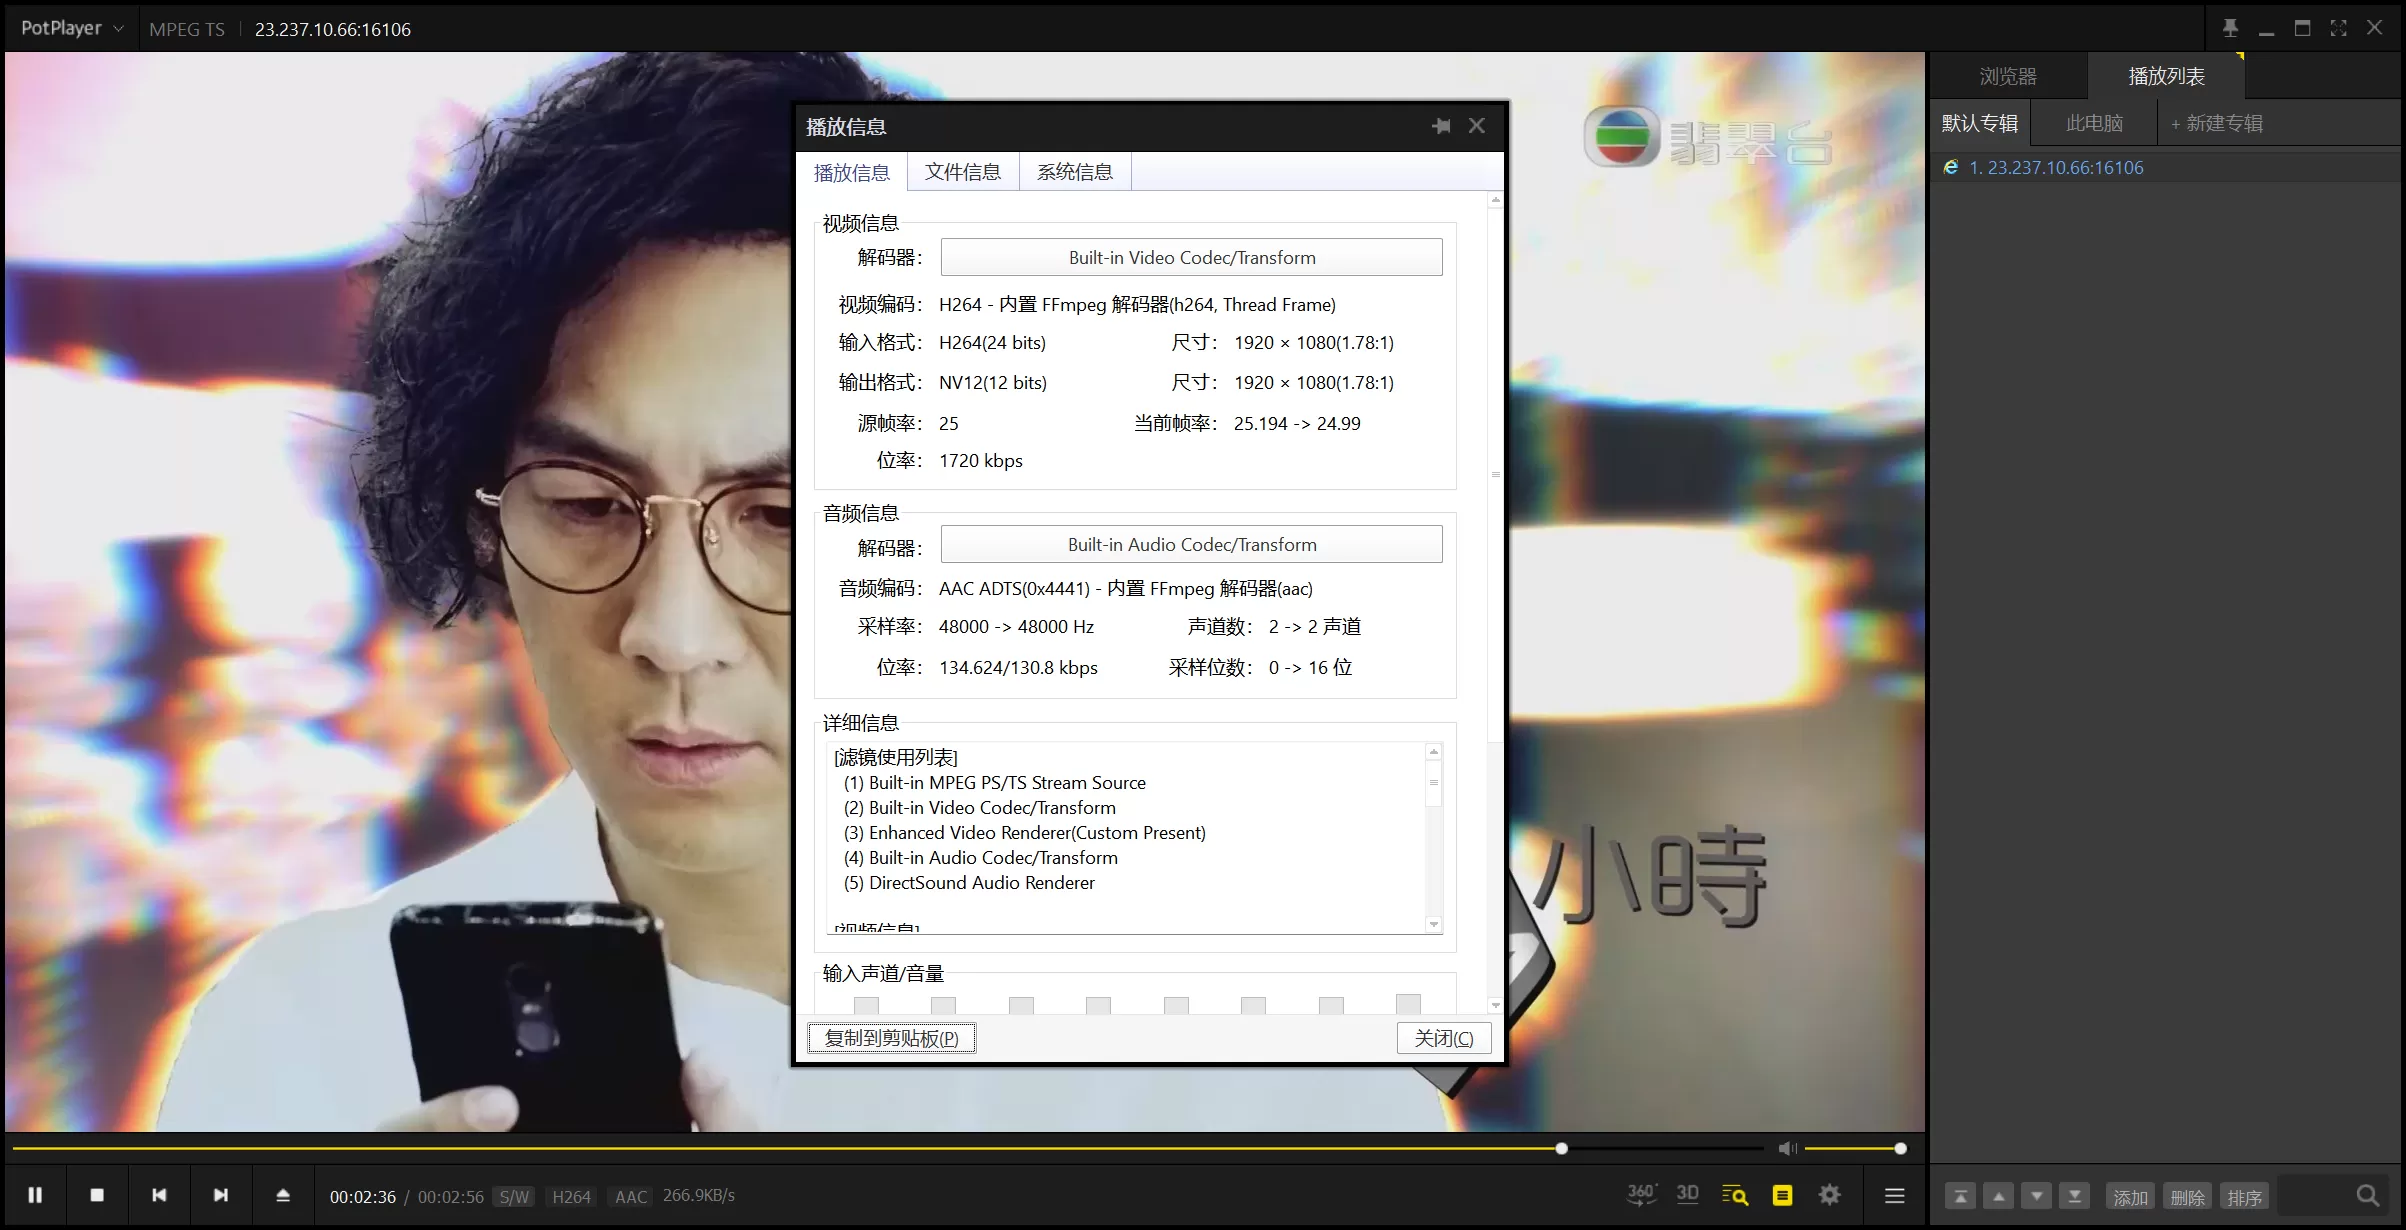
Task: Toggle the S/W decoder indicator
Action: click(514, 1196)
